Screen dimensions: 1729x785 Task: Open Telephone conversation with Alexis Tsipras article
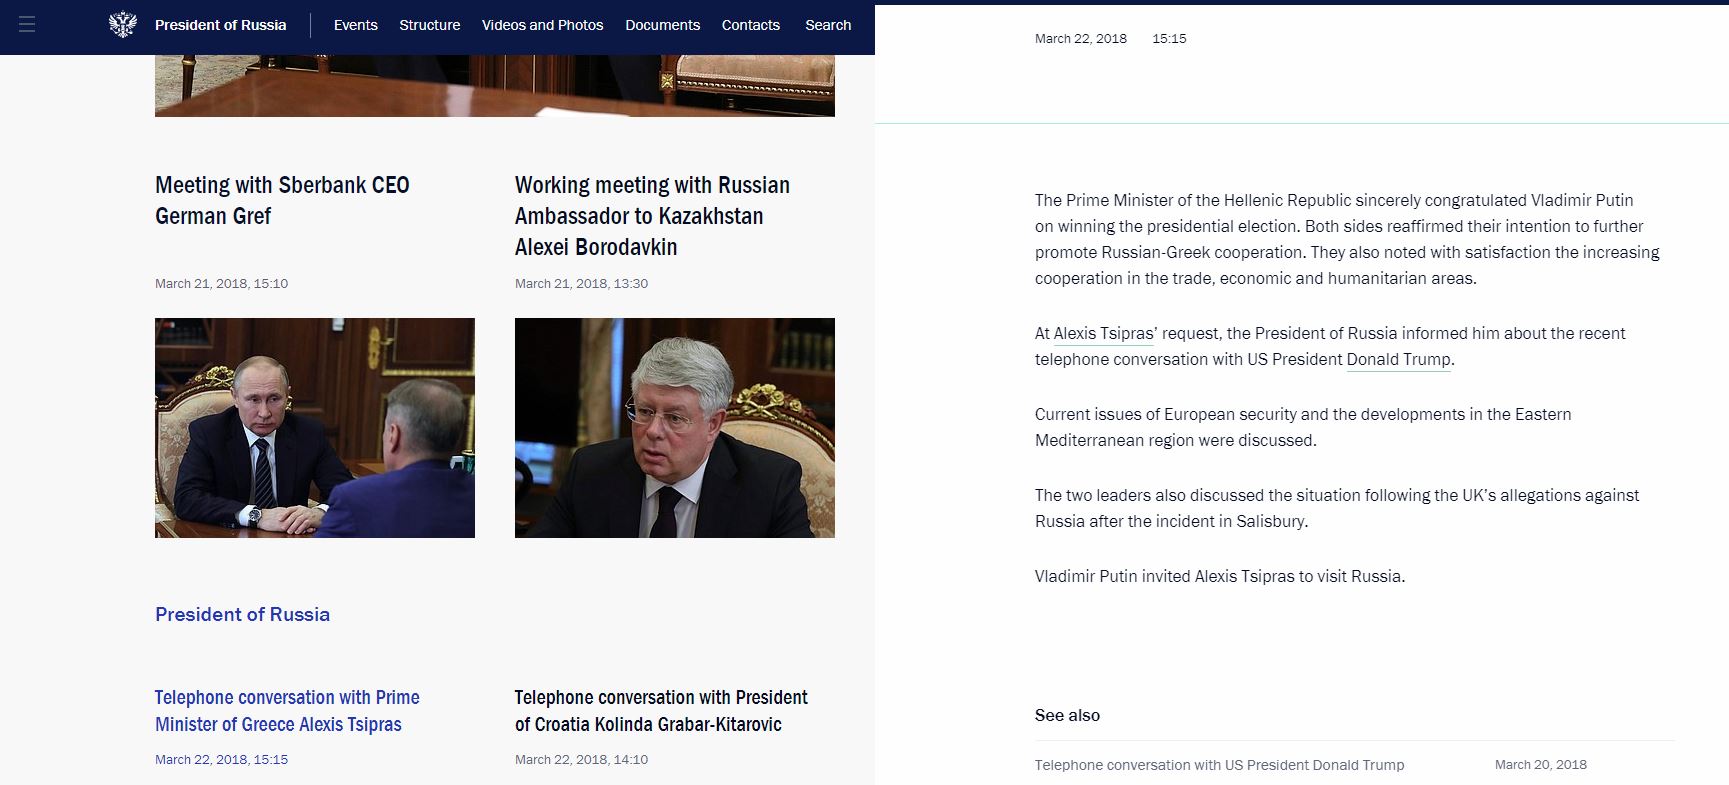(287, 710)
